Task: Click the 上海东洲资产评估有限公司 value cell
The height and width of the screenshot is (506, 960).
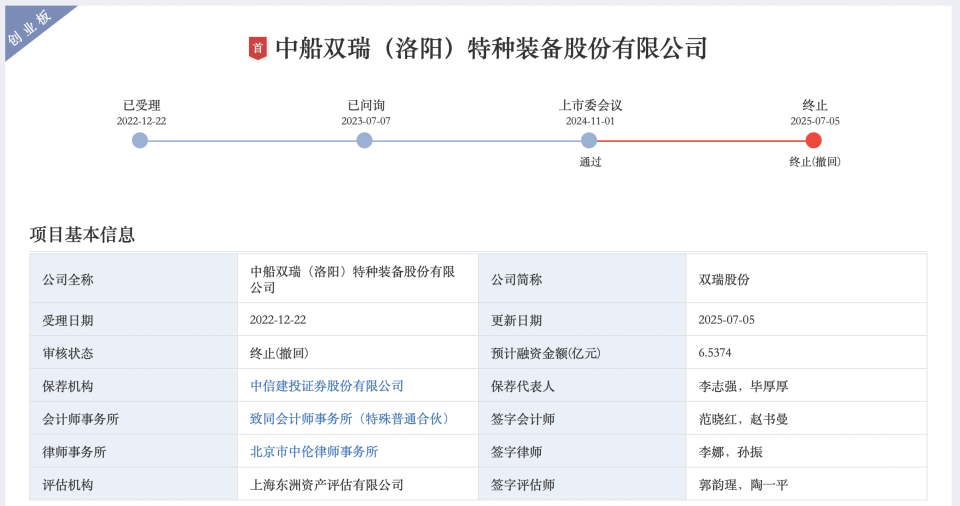Action: [x=358, y=485]
